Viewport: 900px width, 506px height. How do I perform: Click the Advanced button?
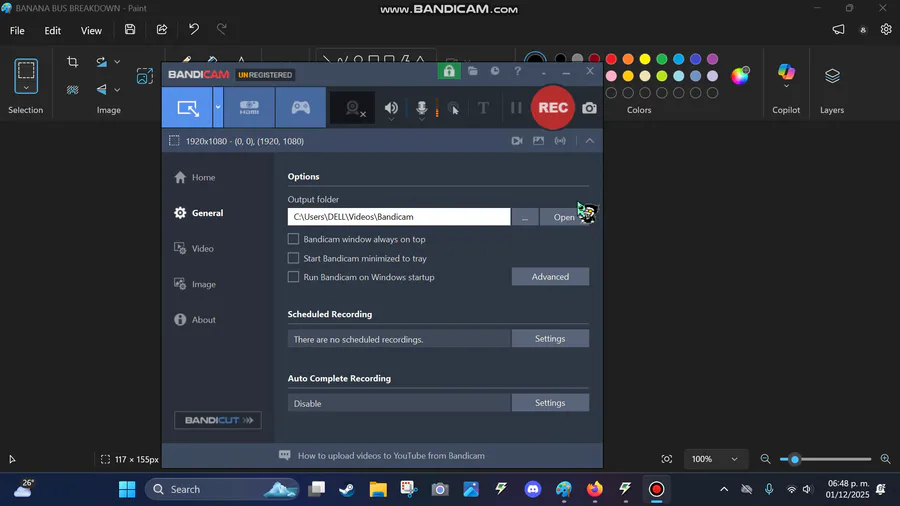point(550,277)
